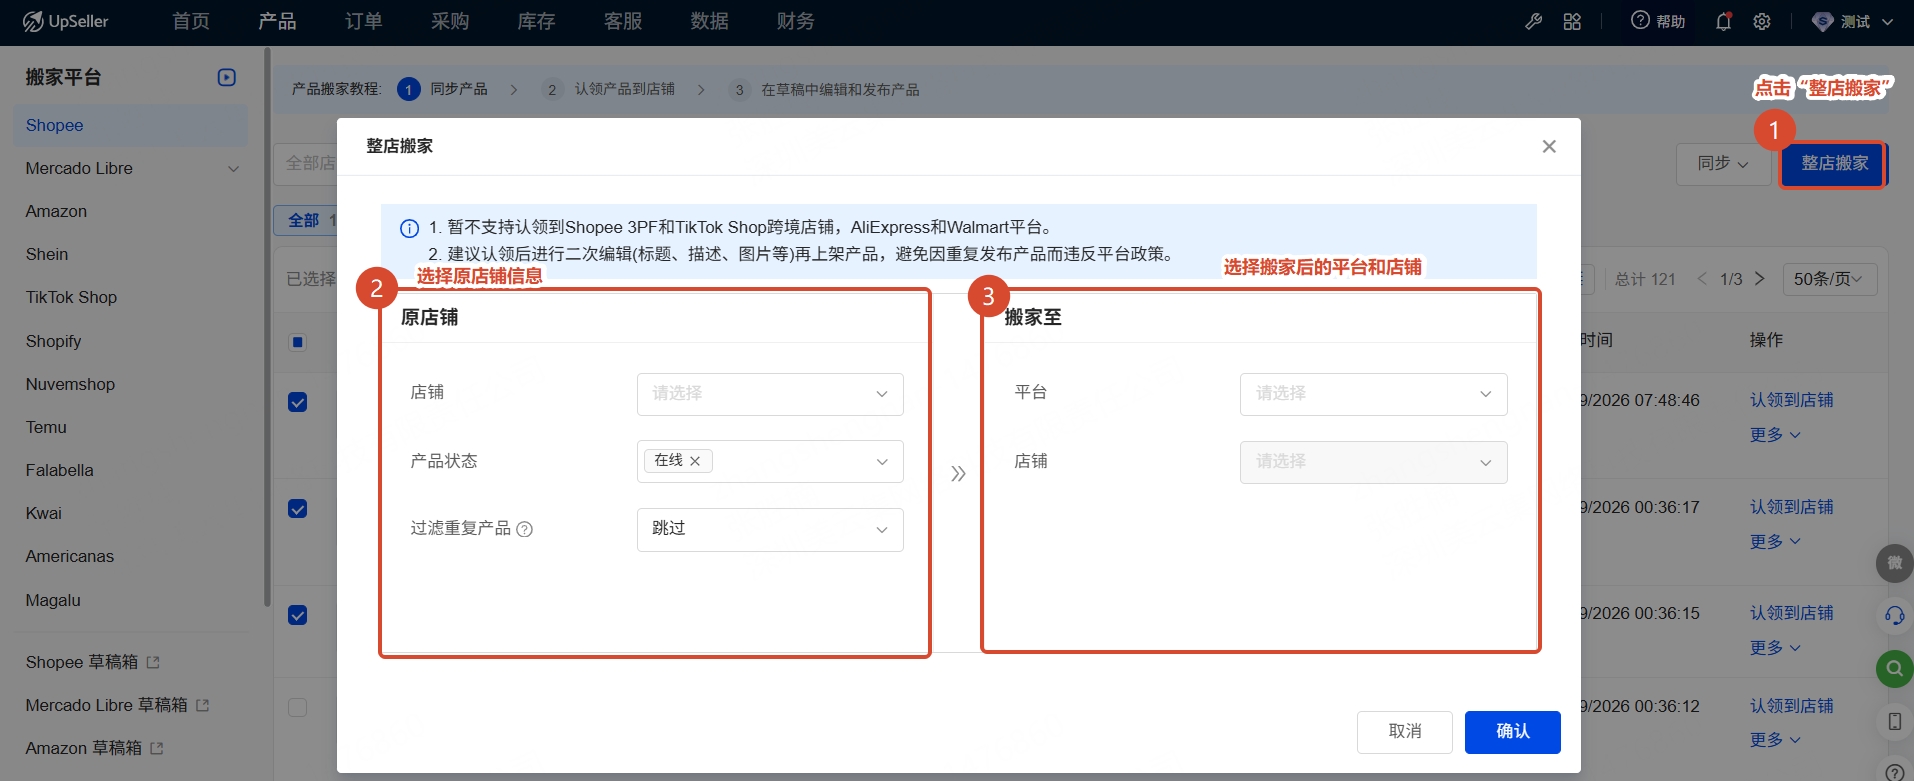Click the 确认 button
The height and width of the screenshot is (781, 1914).
[1513, 732]
